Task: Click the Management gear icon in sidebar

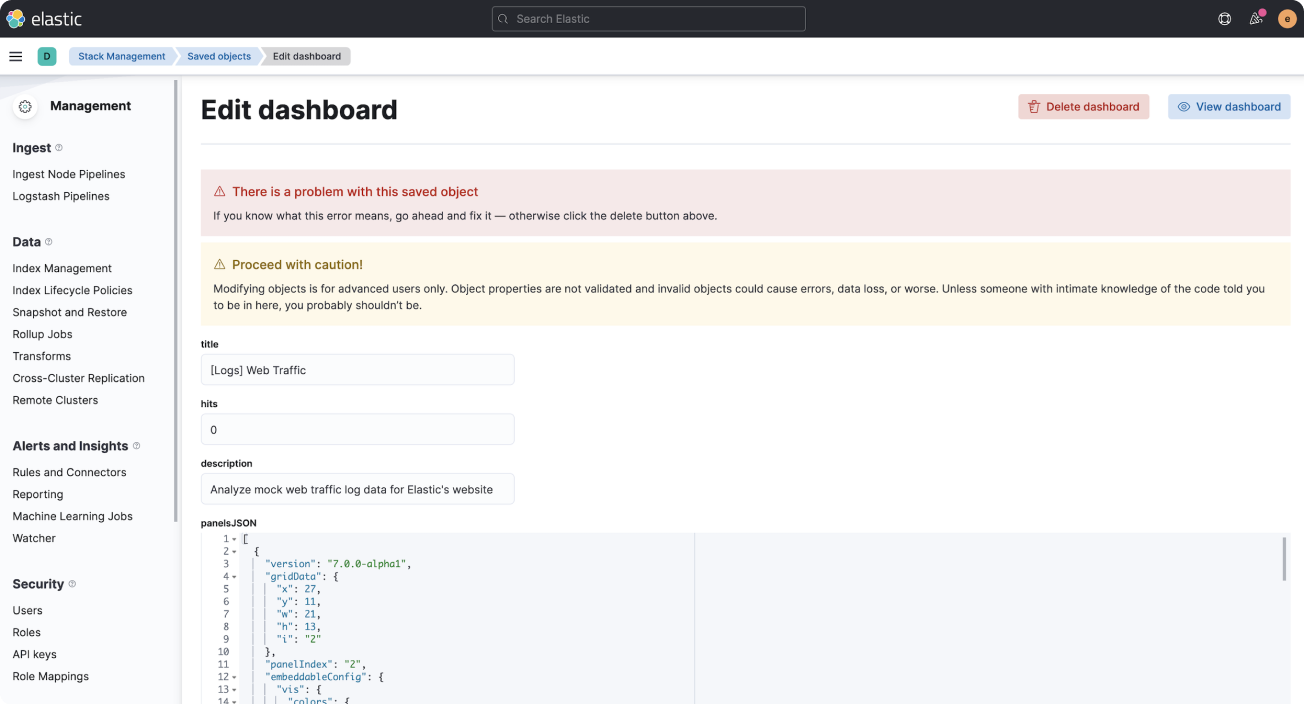Action: pyautogui.click(x=24, y=105)
